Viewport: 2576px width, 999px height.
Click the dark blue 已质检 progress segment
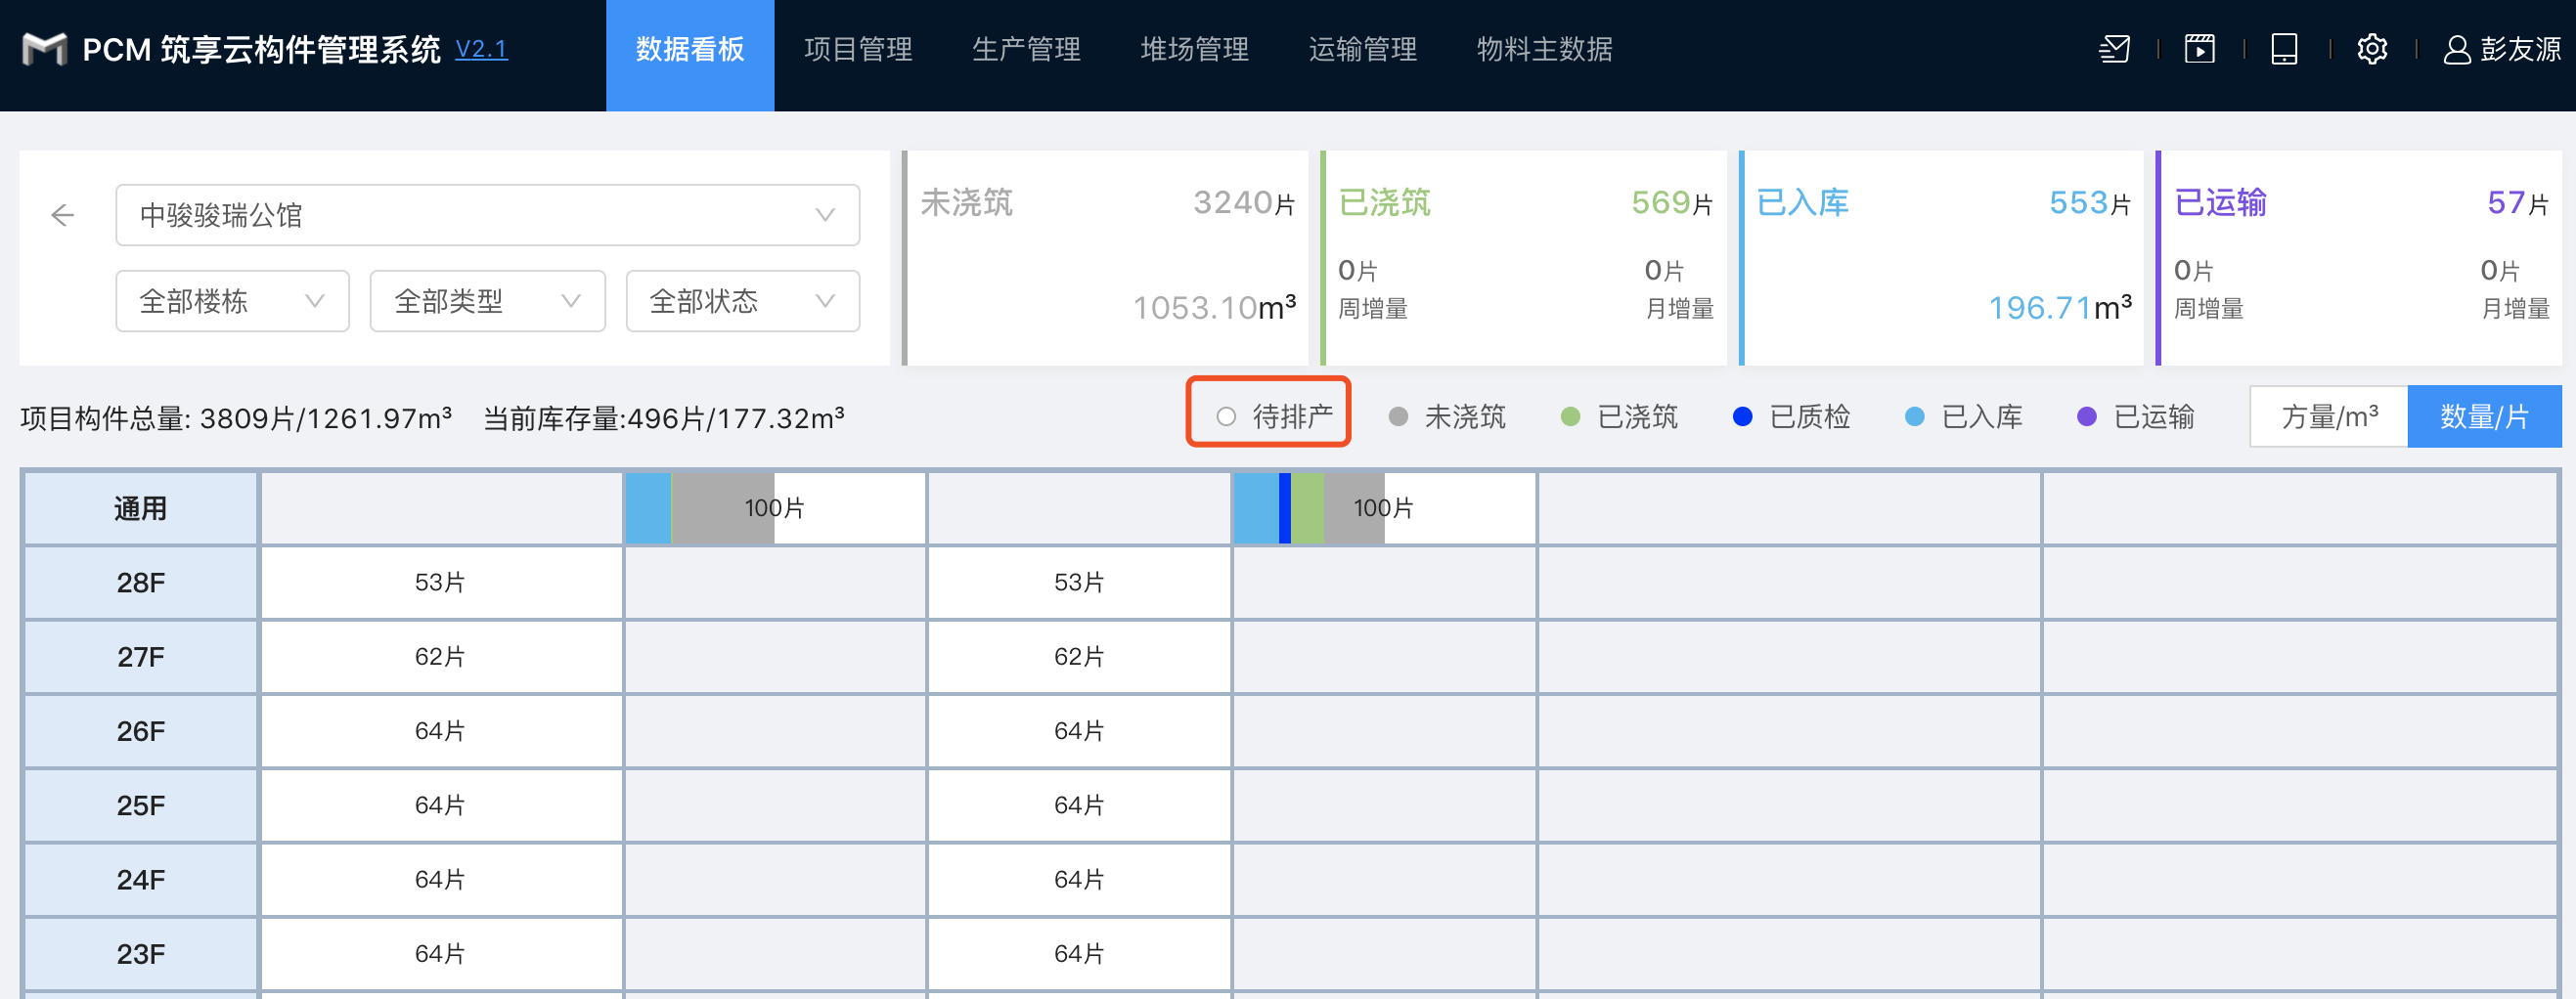point(1285,508)
